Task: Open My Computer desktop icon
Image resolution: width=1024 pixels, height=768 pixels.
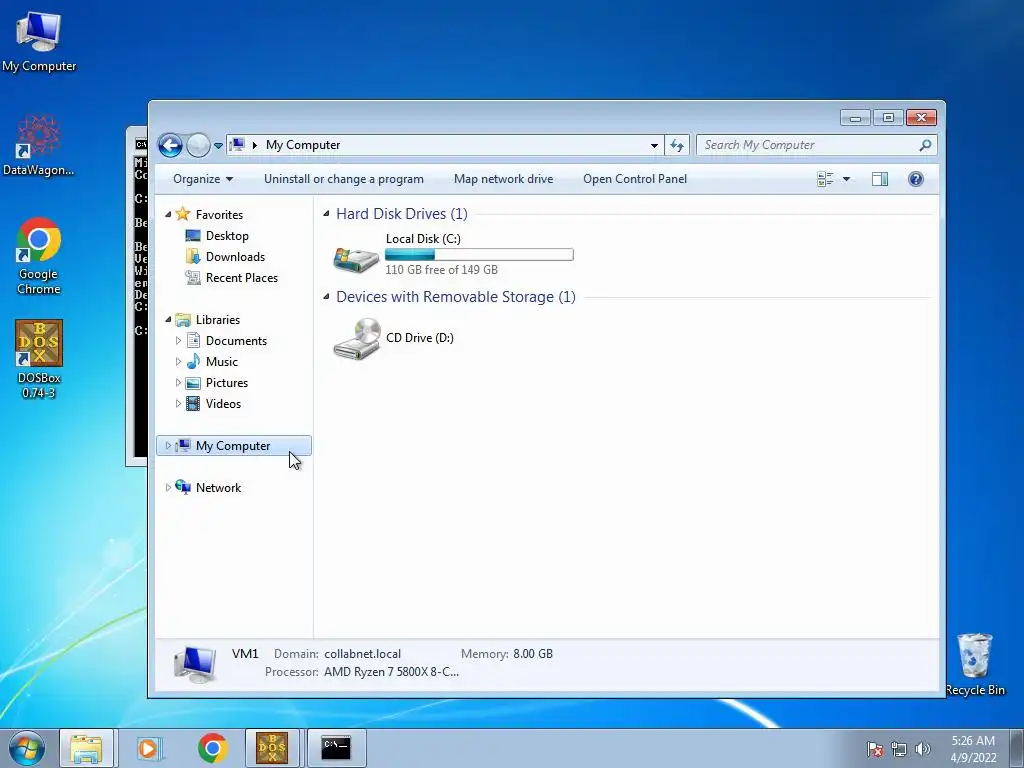Action: point(39,40)
